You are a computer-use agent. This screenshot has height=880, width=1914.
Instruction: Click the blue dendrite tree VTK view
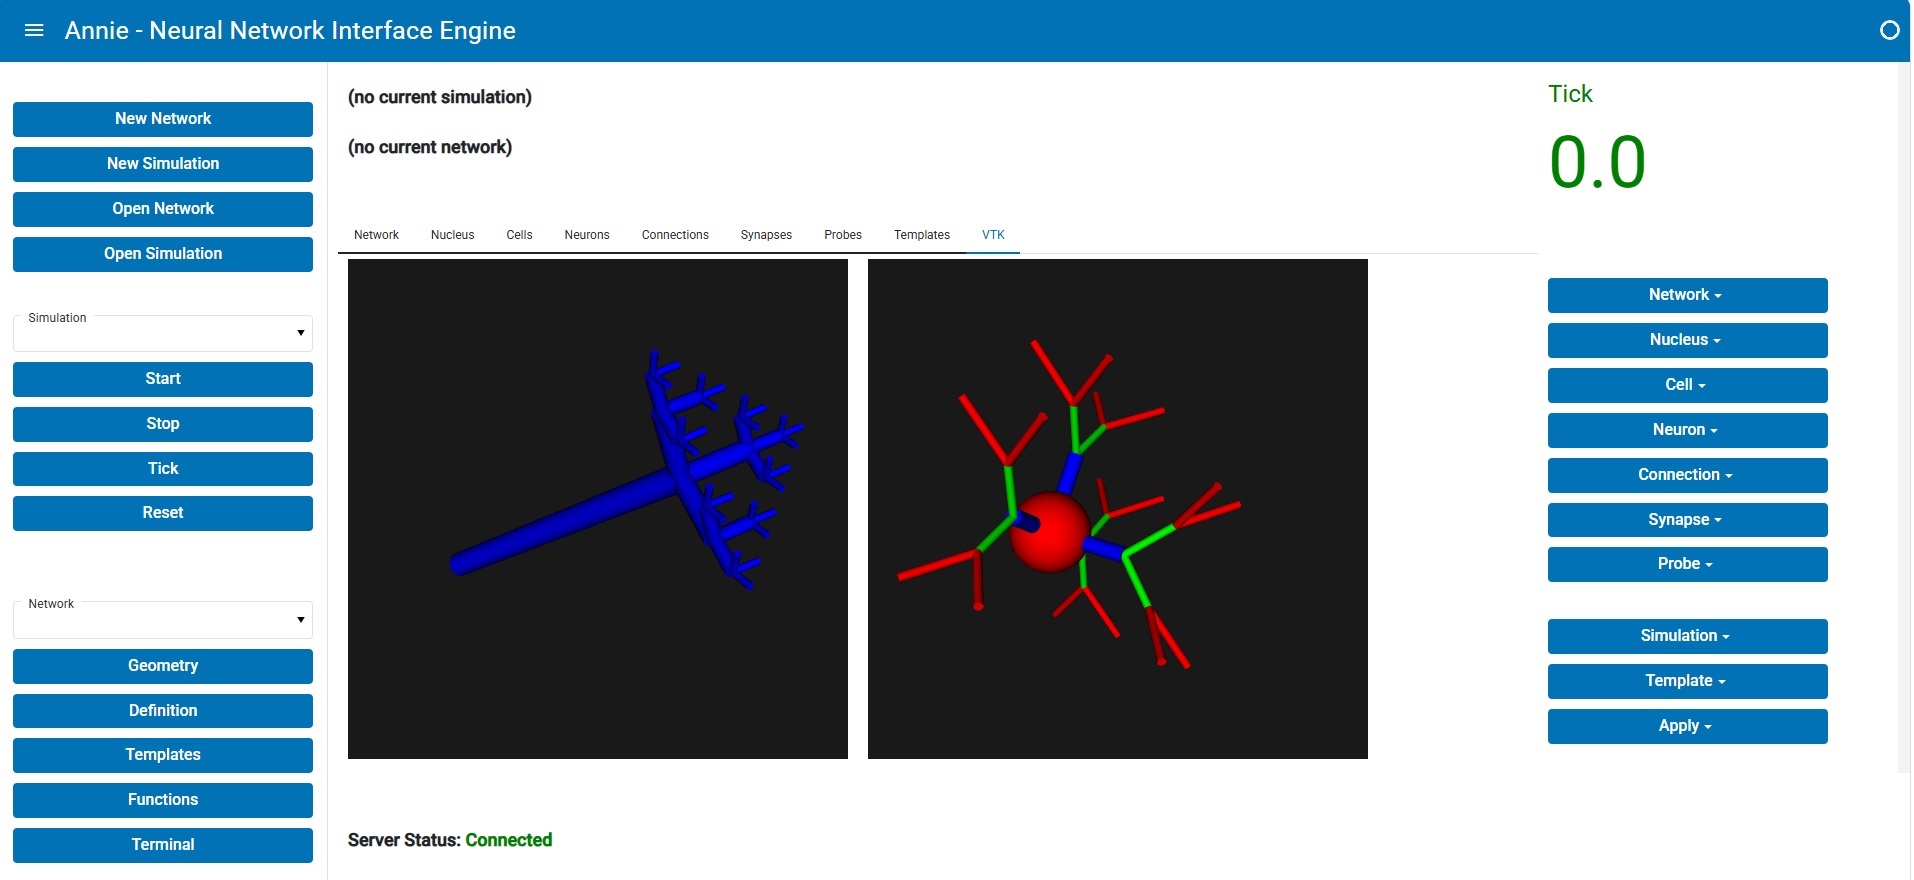598,509
